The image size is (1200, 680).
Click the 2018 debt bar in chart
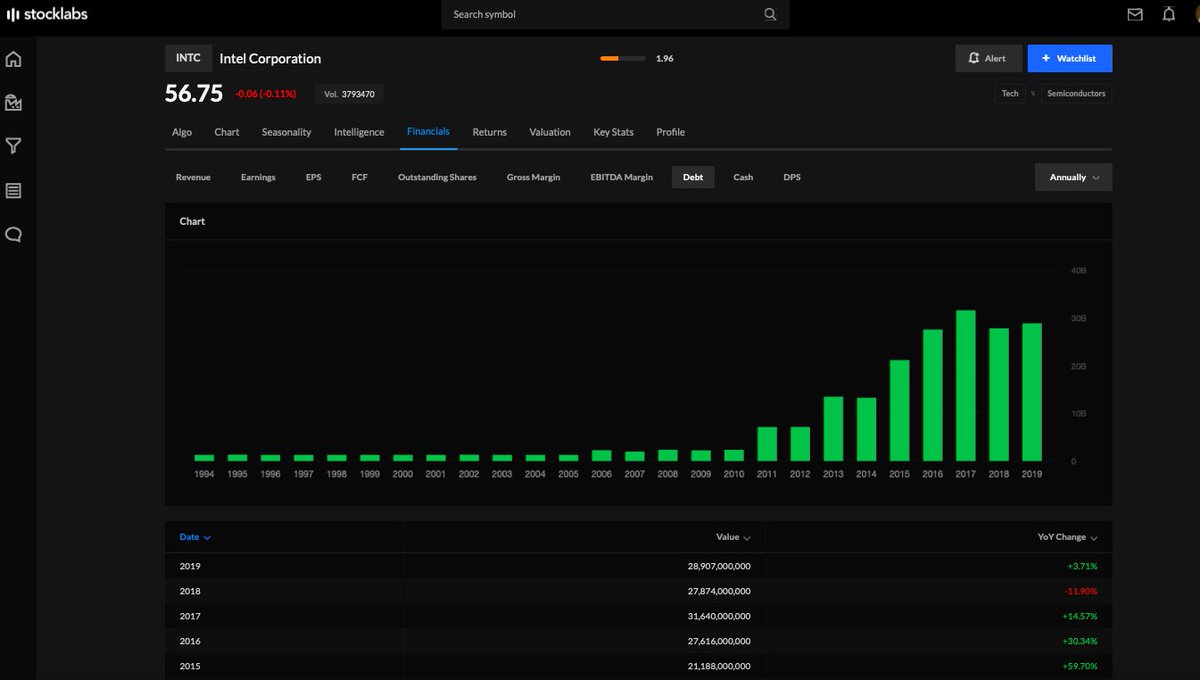point(999,394)
